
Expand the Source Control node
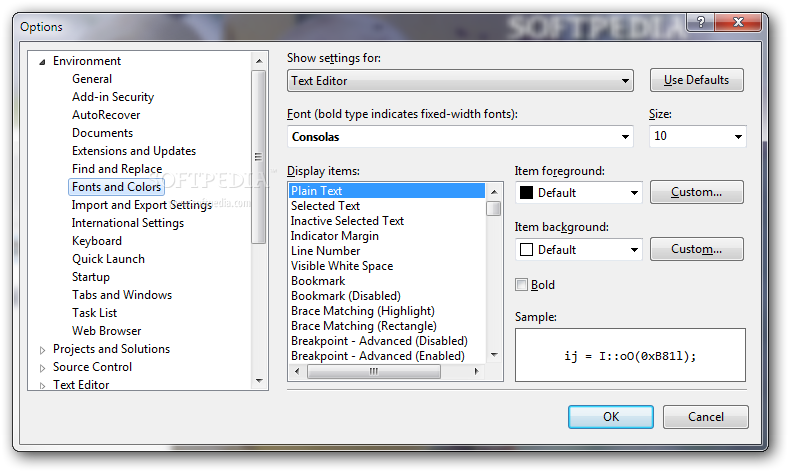pos(43,368)
